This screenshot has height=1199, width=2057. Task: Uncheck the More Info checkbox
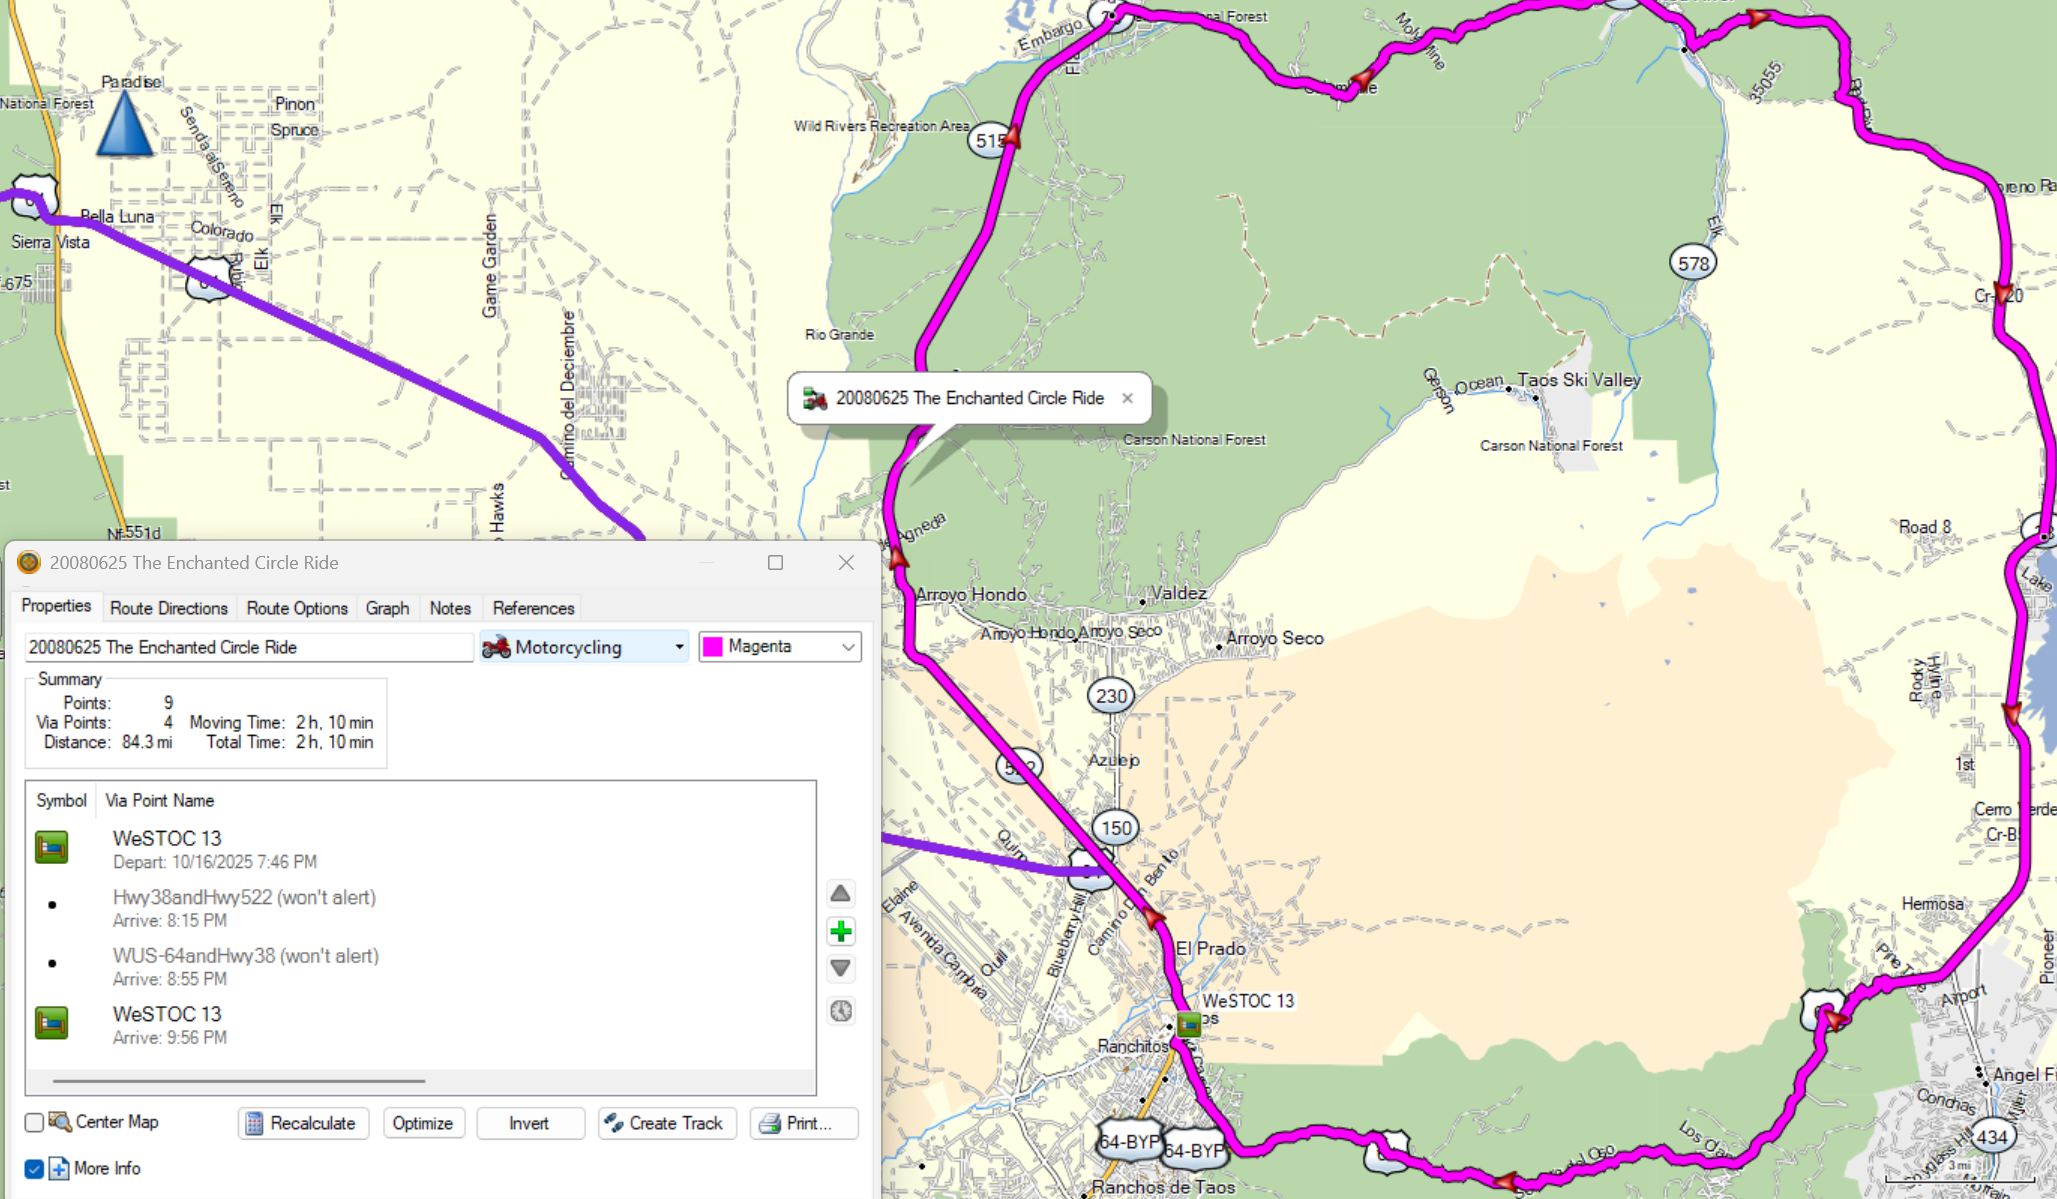click(34, 1169)
